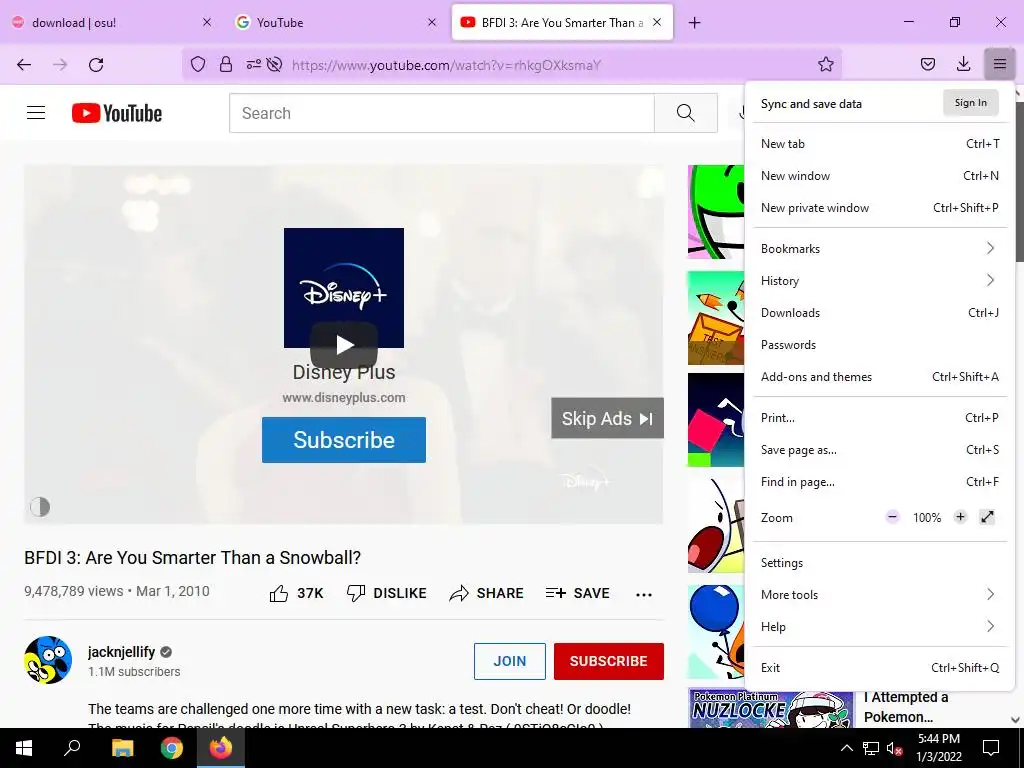The image size is (1024, 768).
Task: Click the autoplay blocked icon
Action: [x=275, y=64]
